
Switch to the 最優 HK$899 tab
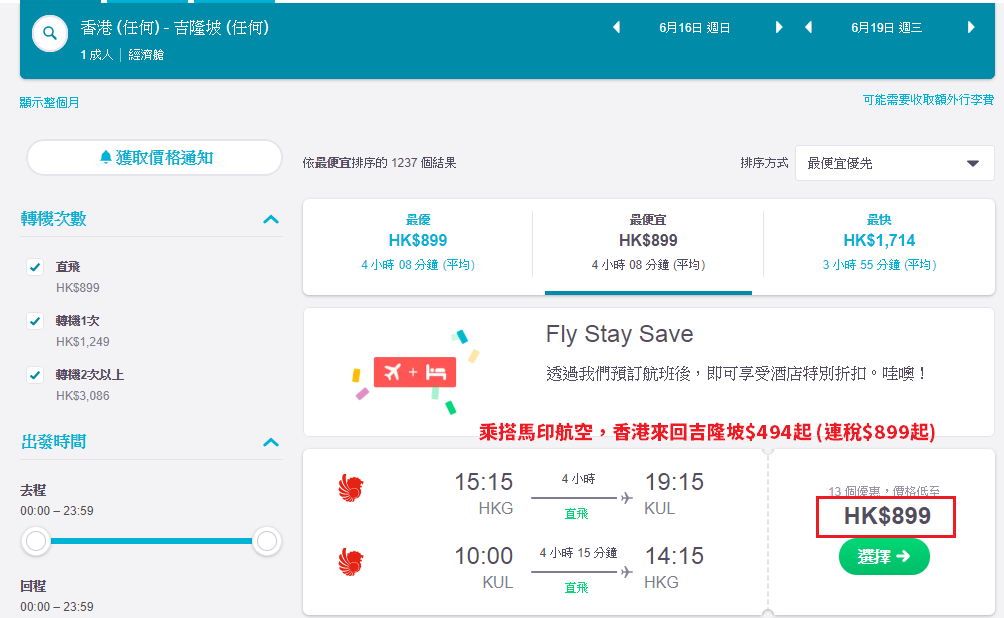coord(418,243)
